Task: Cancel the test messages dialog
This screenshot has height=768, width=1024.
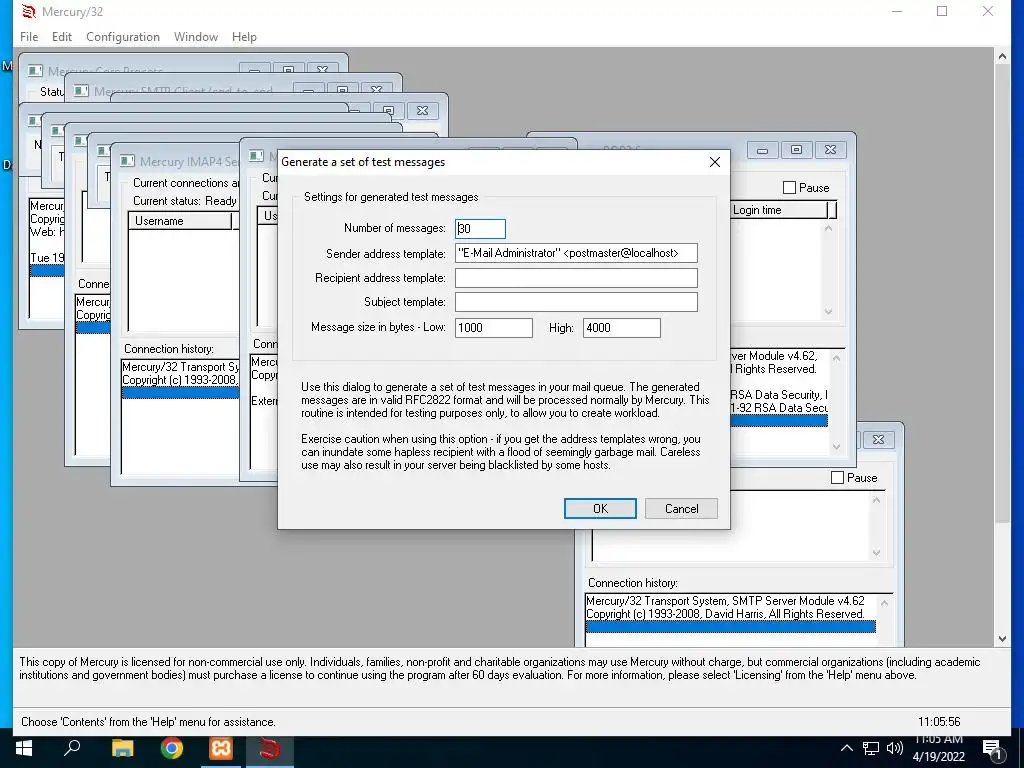Action: coord(681,509)
